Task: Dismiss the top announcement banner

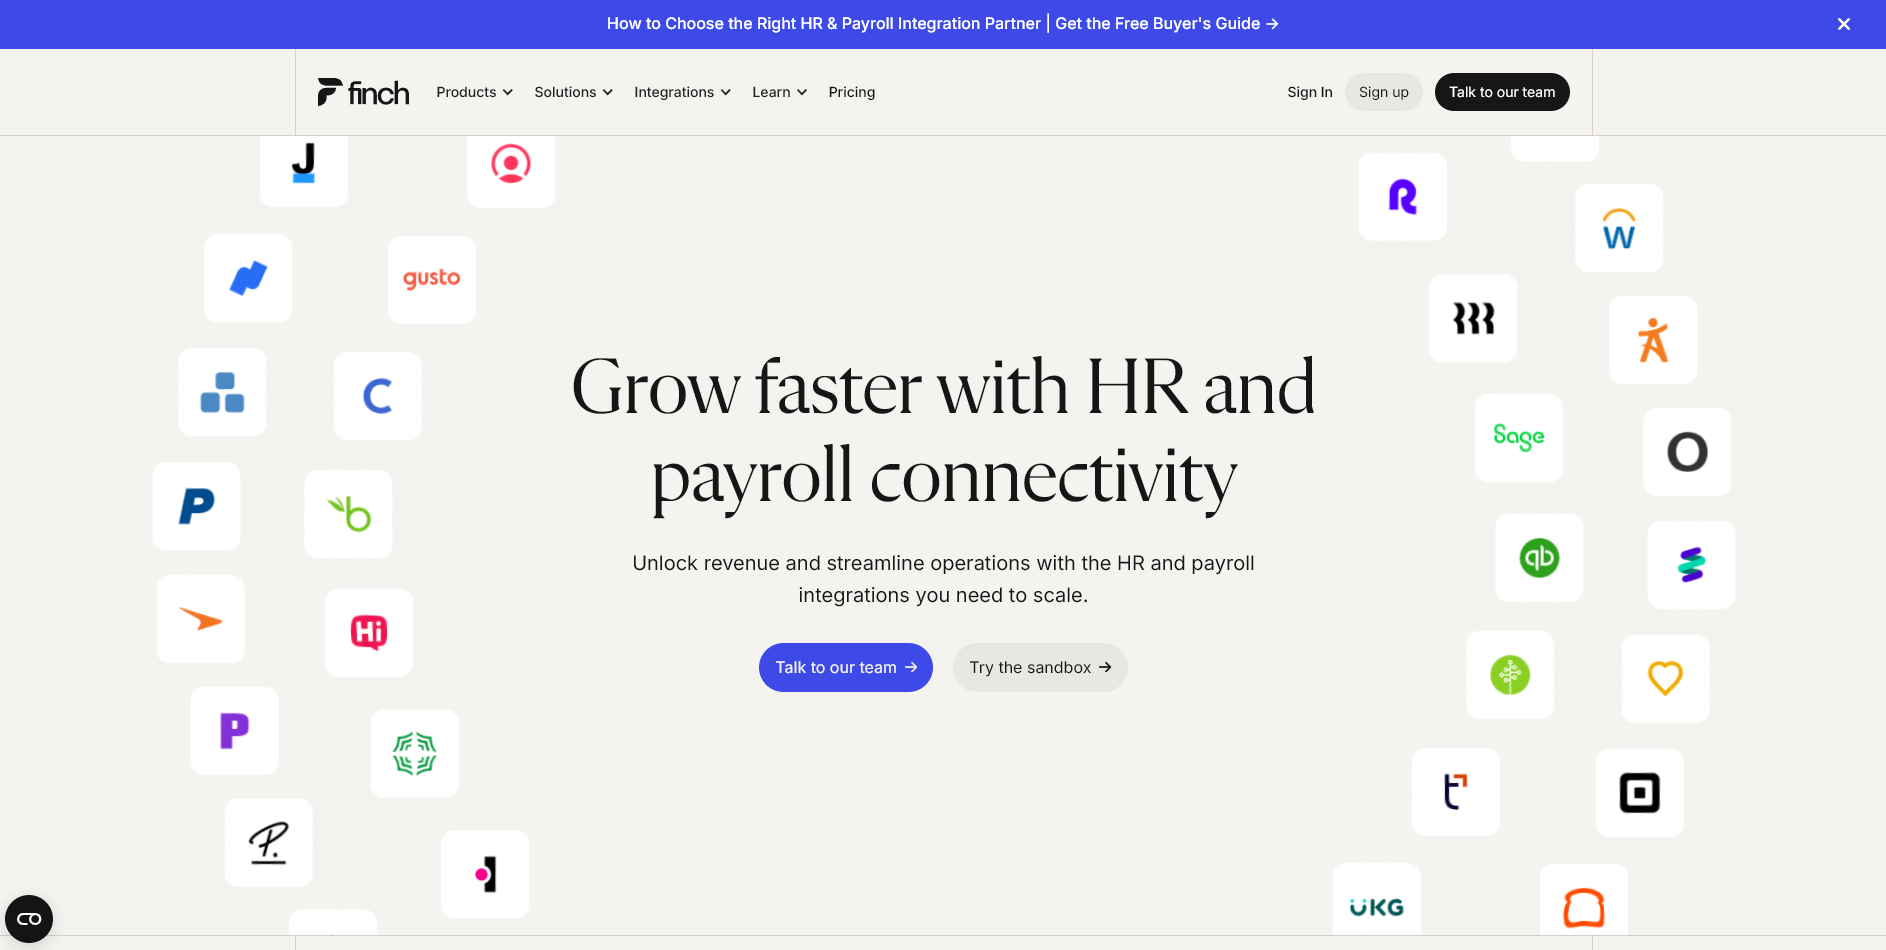Action: (x=1844, y=24)
